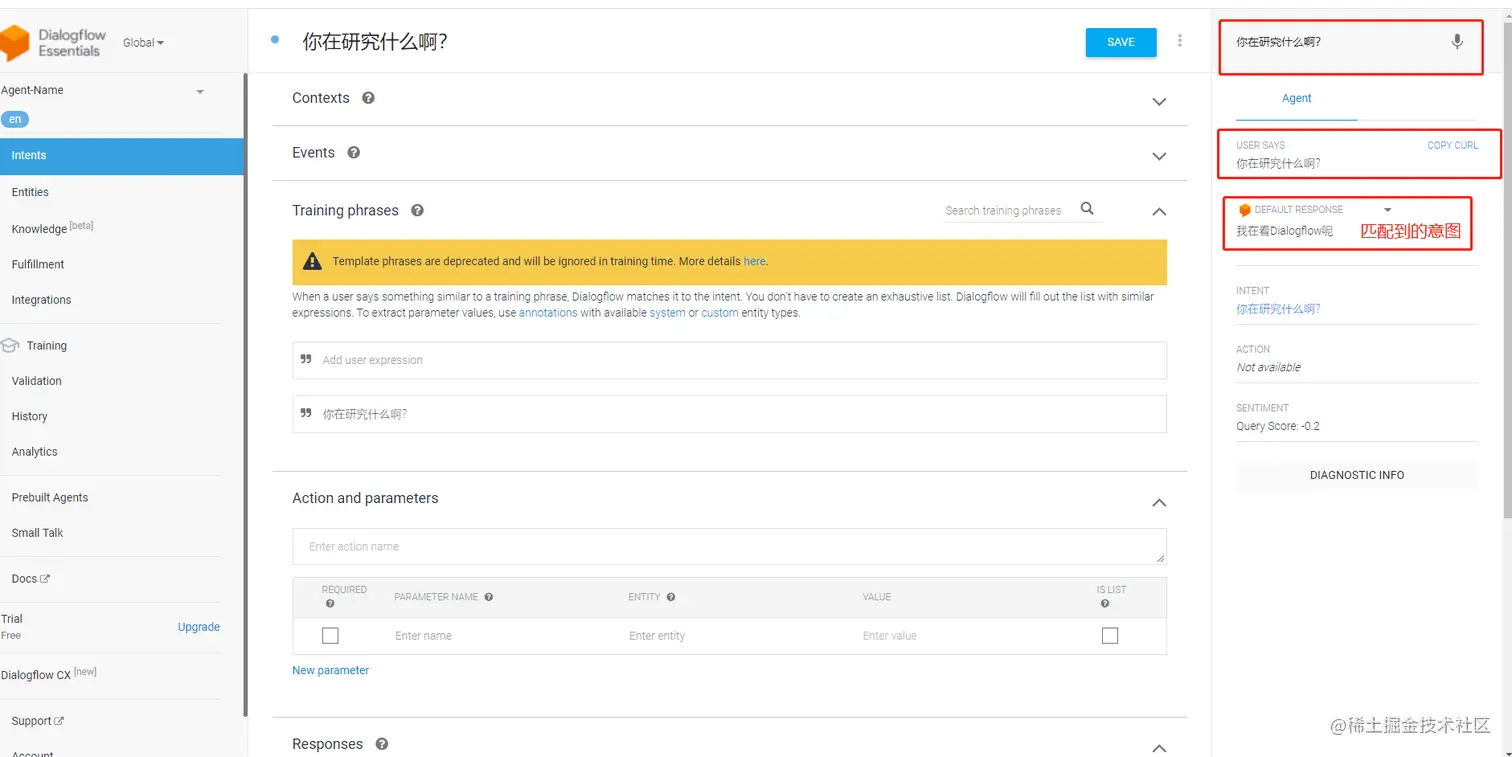The width and height of the screenshot is (1512, 757).
Task: Click the custom entity types link
Action: 720,313
